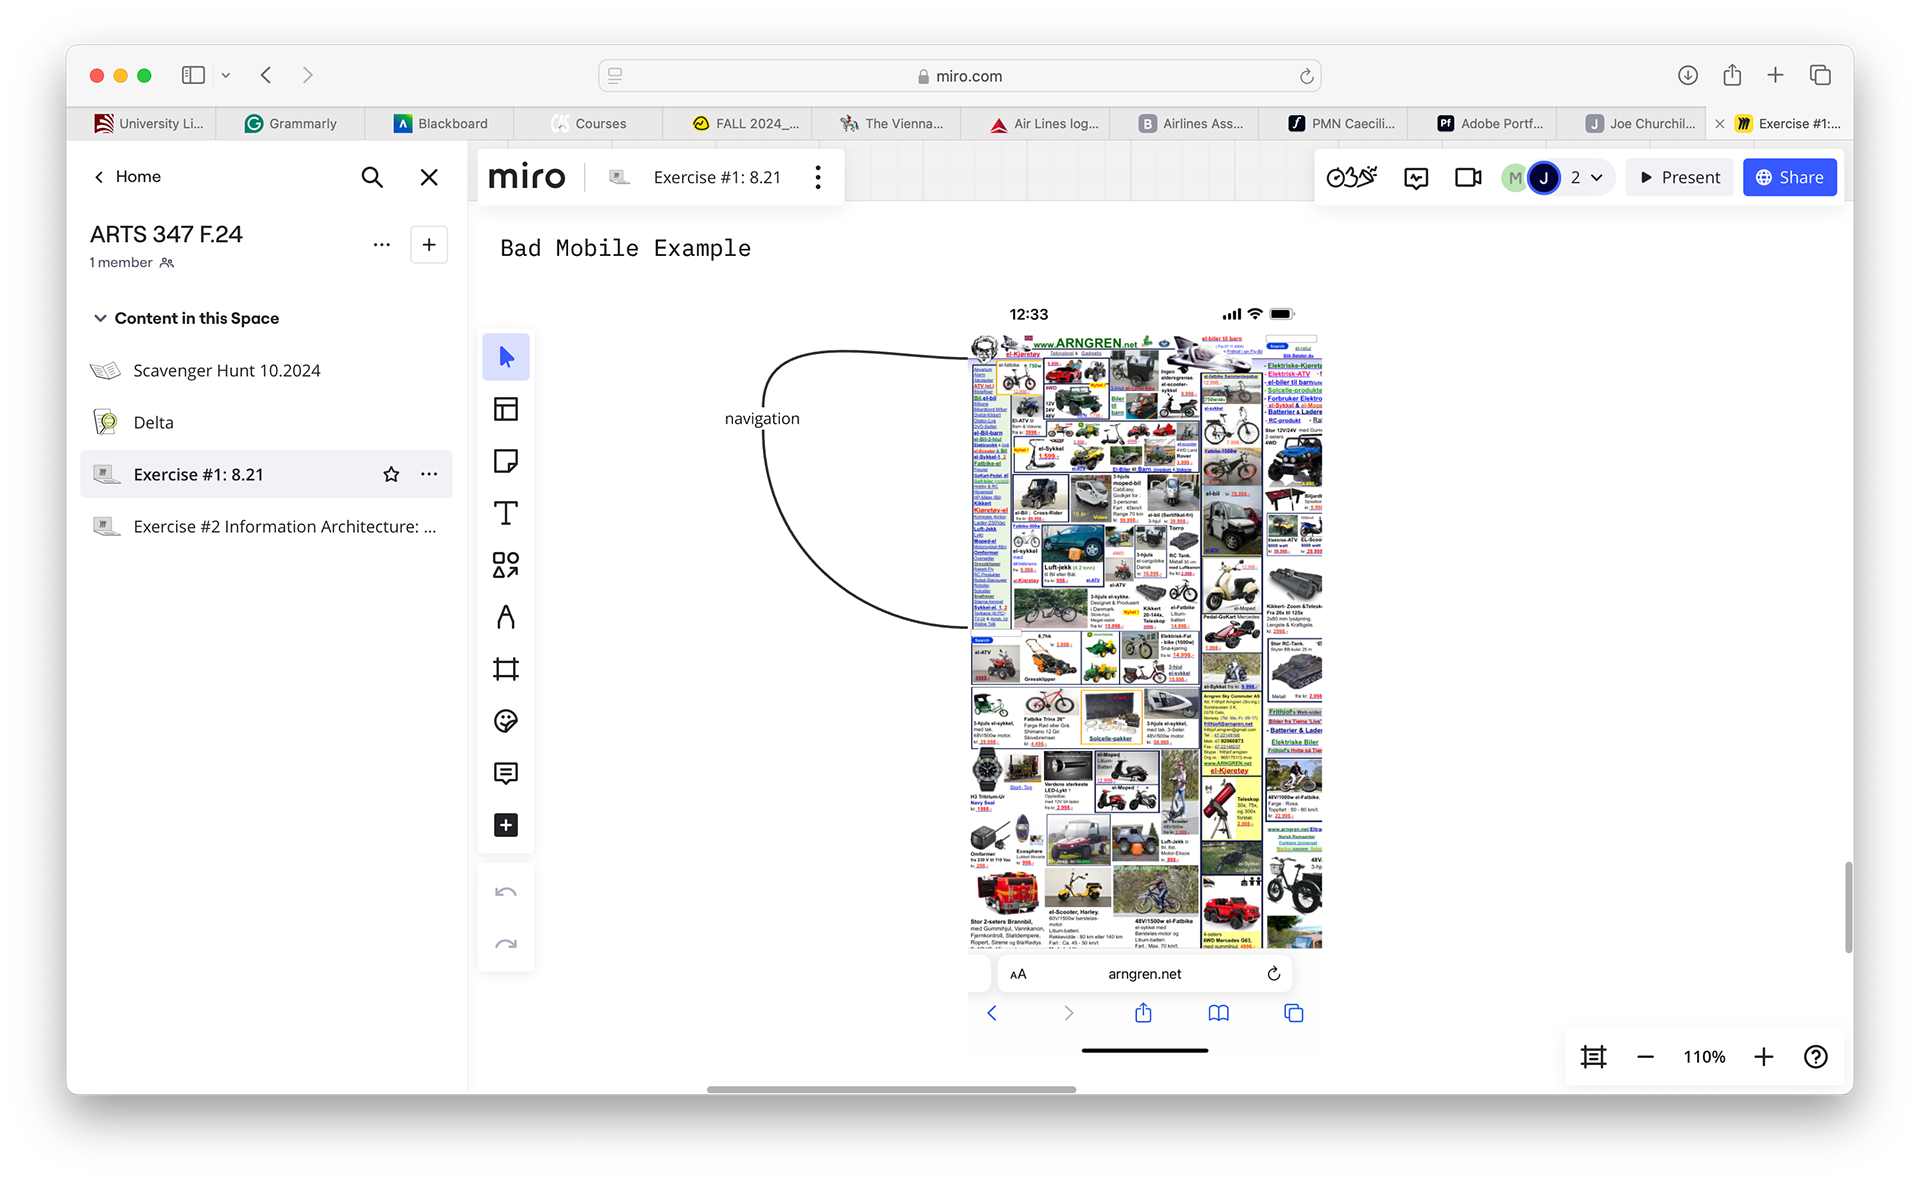Open stickers and emojis tool
This screenshot has height=1182, width=1920.
tap(506, 721)
